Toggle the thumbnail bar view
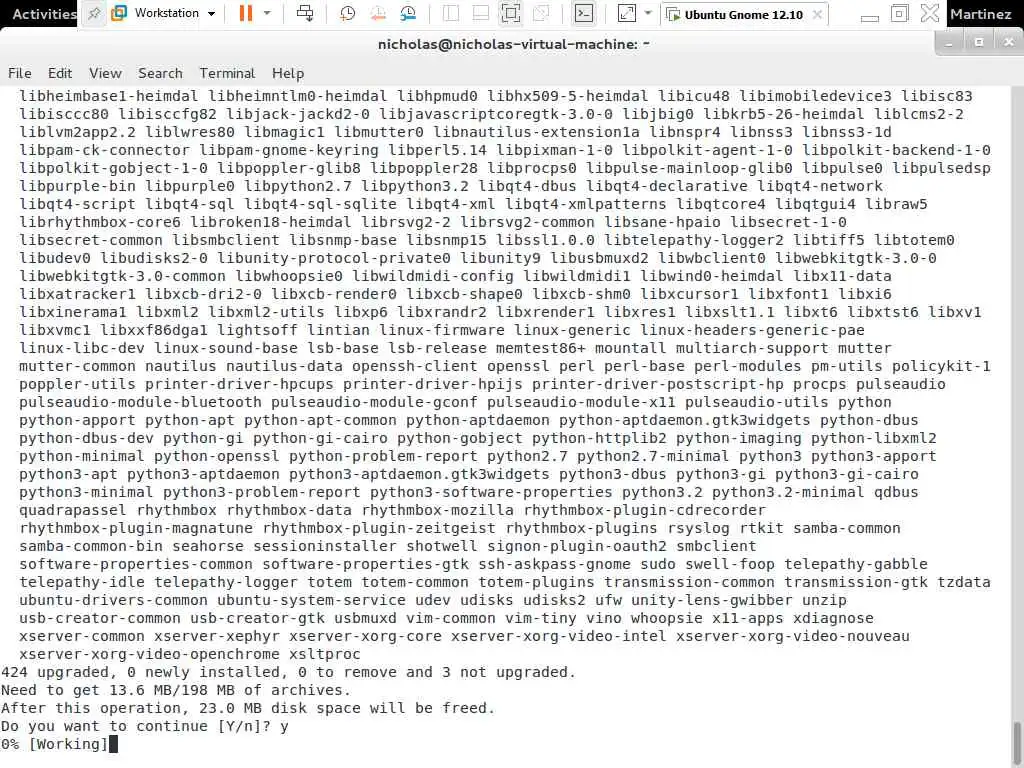The image size is (1024, 768). (x=481, y=13)
